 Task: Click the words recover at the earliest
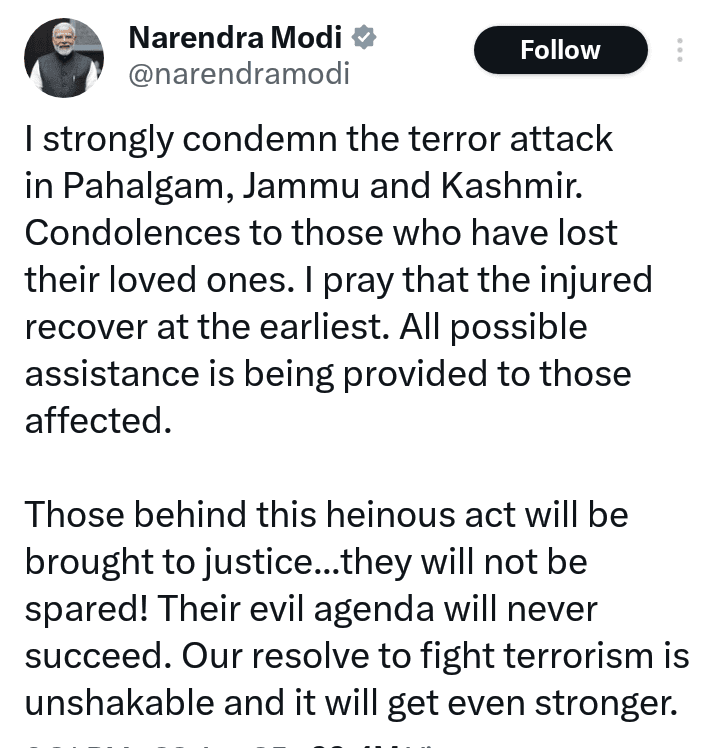(207, 327)
